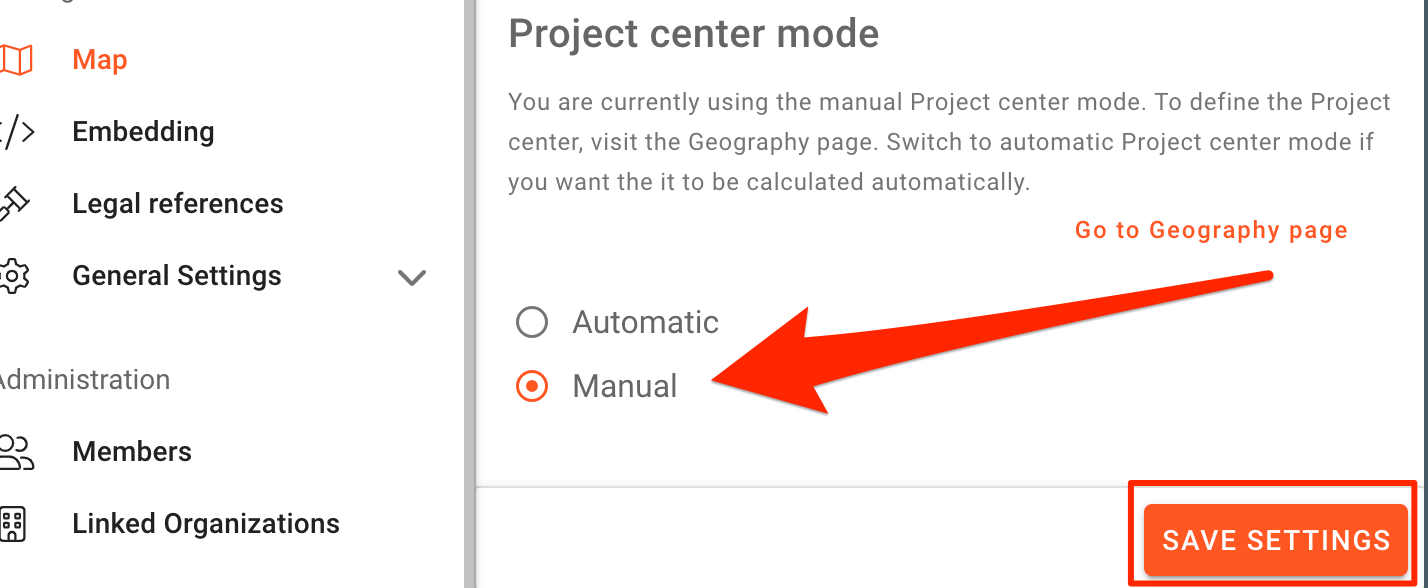Click the Legal references gavel icon
The height and width of the screenshot is (588, 1428).
point(12,204)
